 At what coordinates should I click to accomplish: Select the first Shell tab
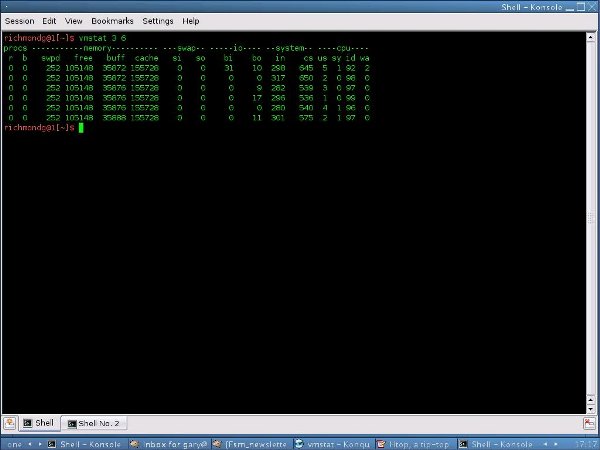(x=40, y=423)
